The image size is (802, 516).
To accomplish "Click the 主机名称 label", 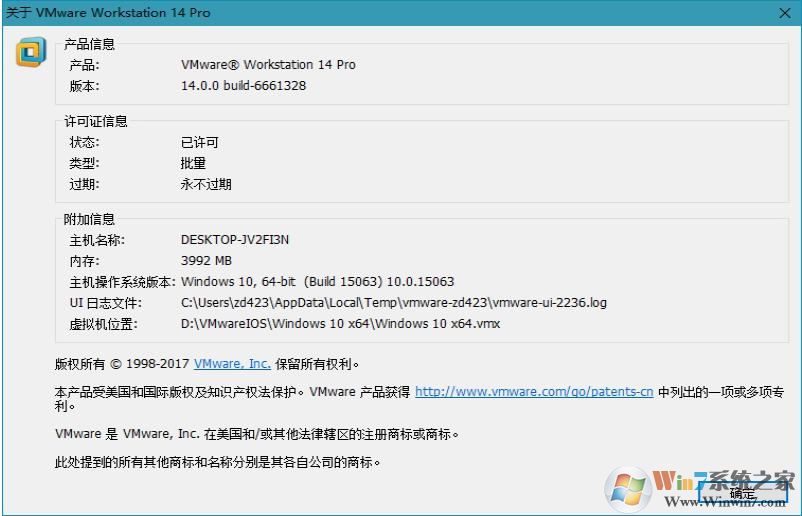I will click(97, 240).
